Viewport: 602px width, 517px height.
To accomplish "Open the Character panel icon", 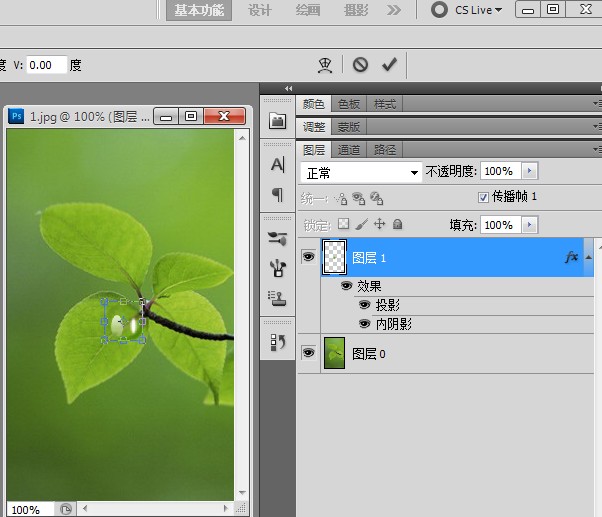I will [x=278, y=165].
